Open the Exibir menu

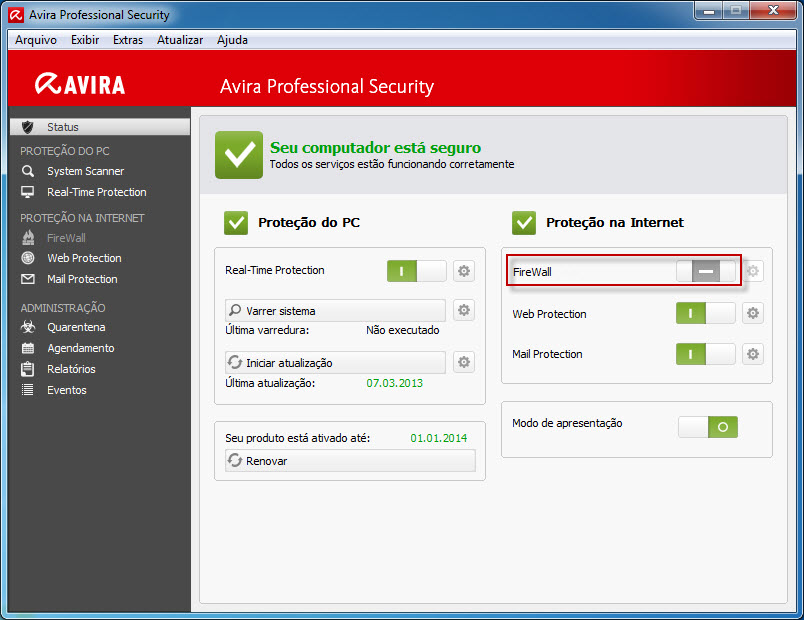(x=85, y=40)
